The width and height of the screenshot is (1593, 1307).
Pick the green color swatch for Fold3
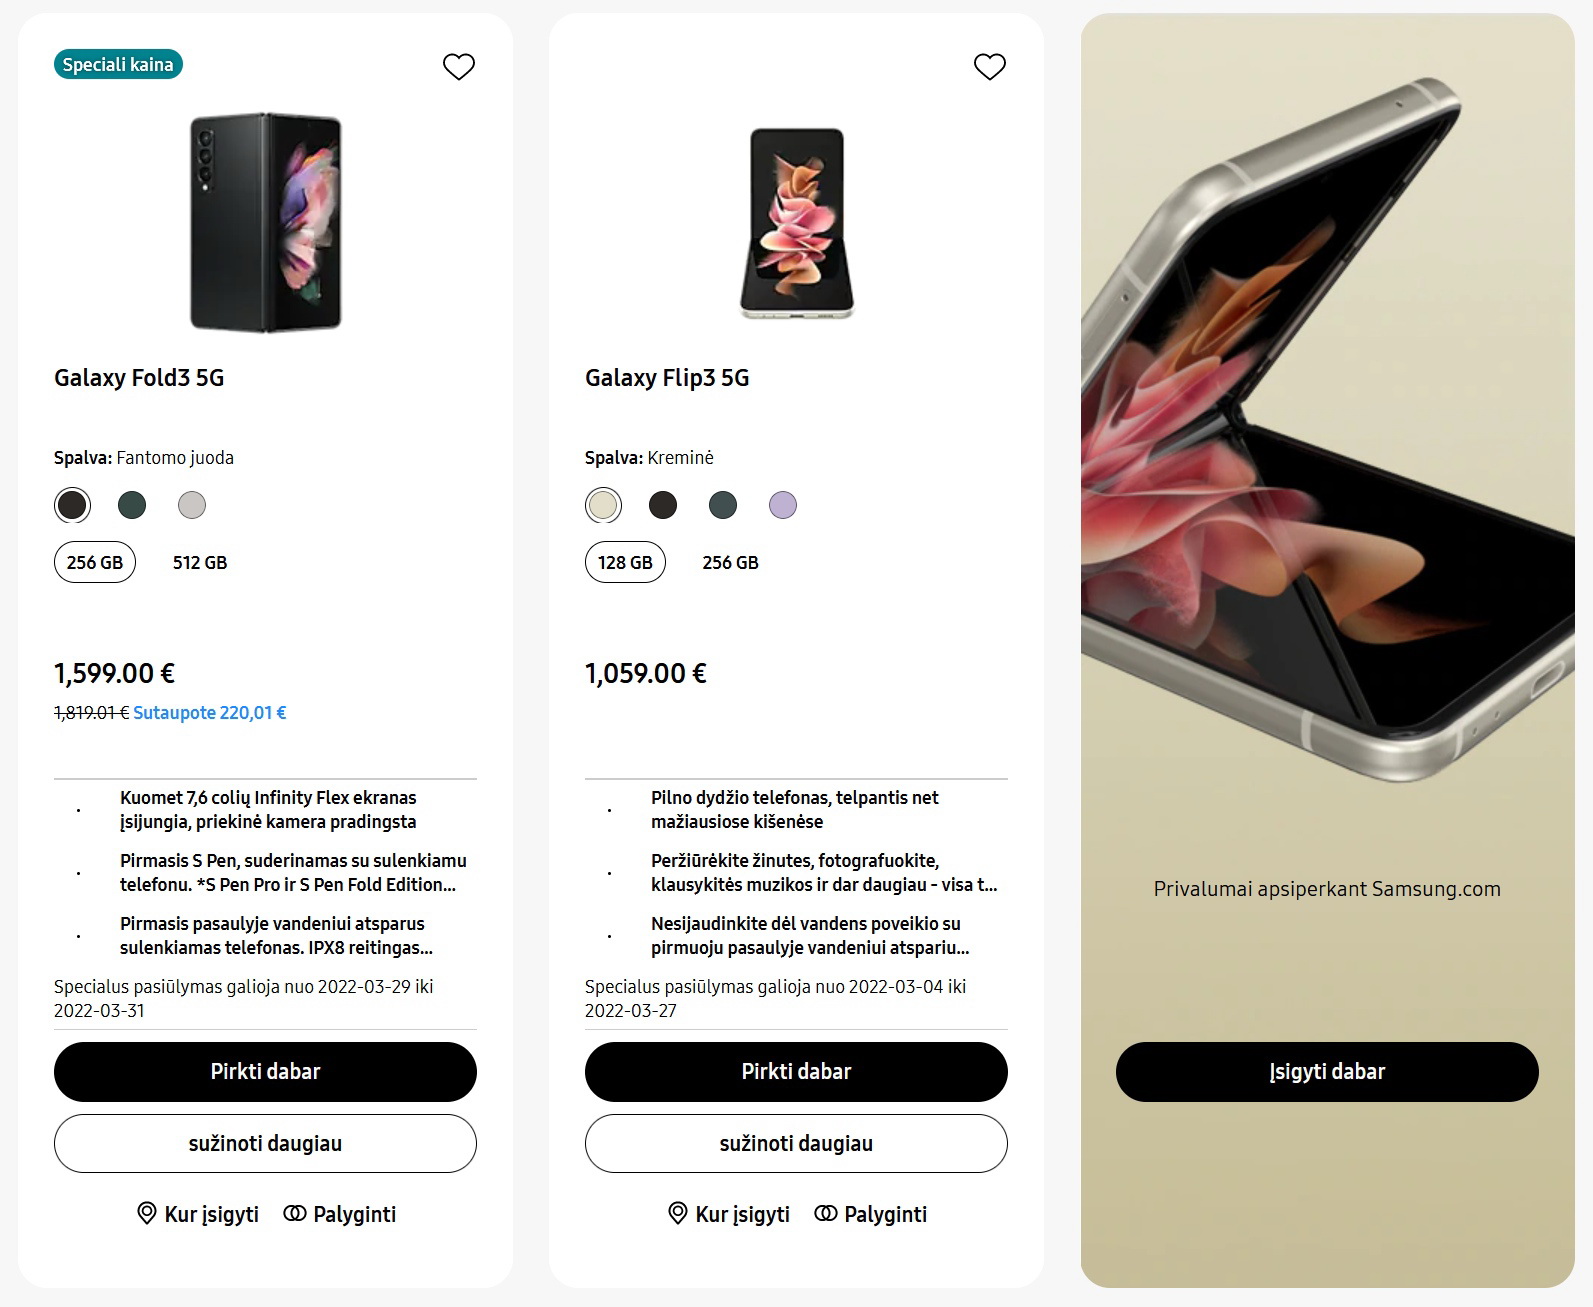click(132, 505)
